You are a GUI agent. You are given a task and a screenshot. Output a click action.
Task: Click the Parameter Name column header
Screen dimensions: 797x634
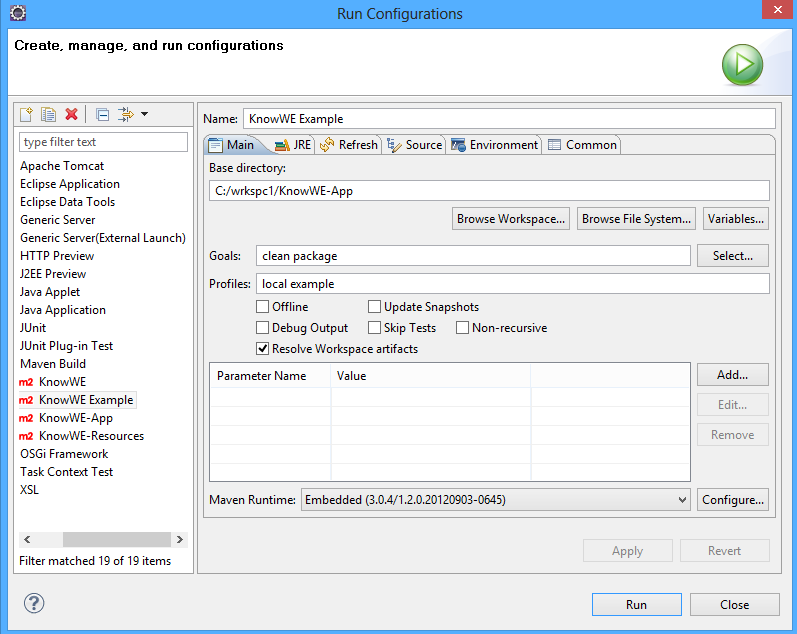point(270,376)
